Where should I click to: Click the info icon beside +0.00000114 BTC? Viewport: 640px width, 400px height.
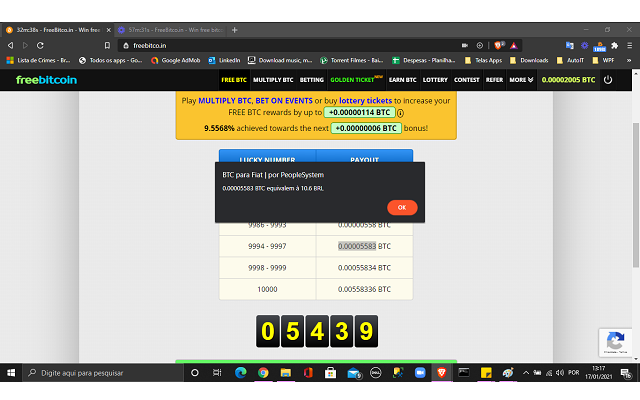[x=400, y=113]
